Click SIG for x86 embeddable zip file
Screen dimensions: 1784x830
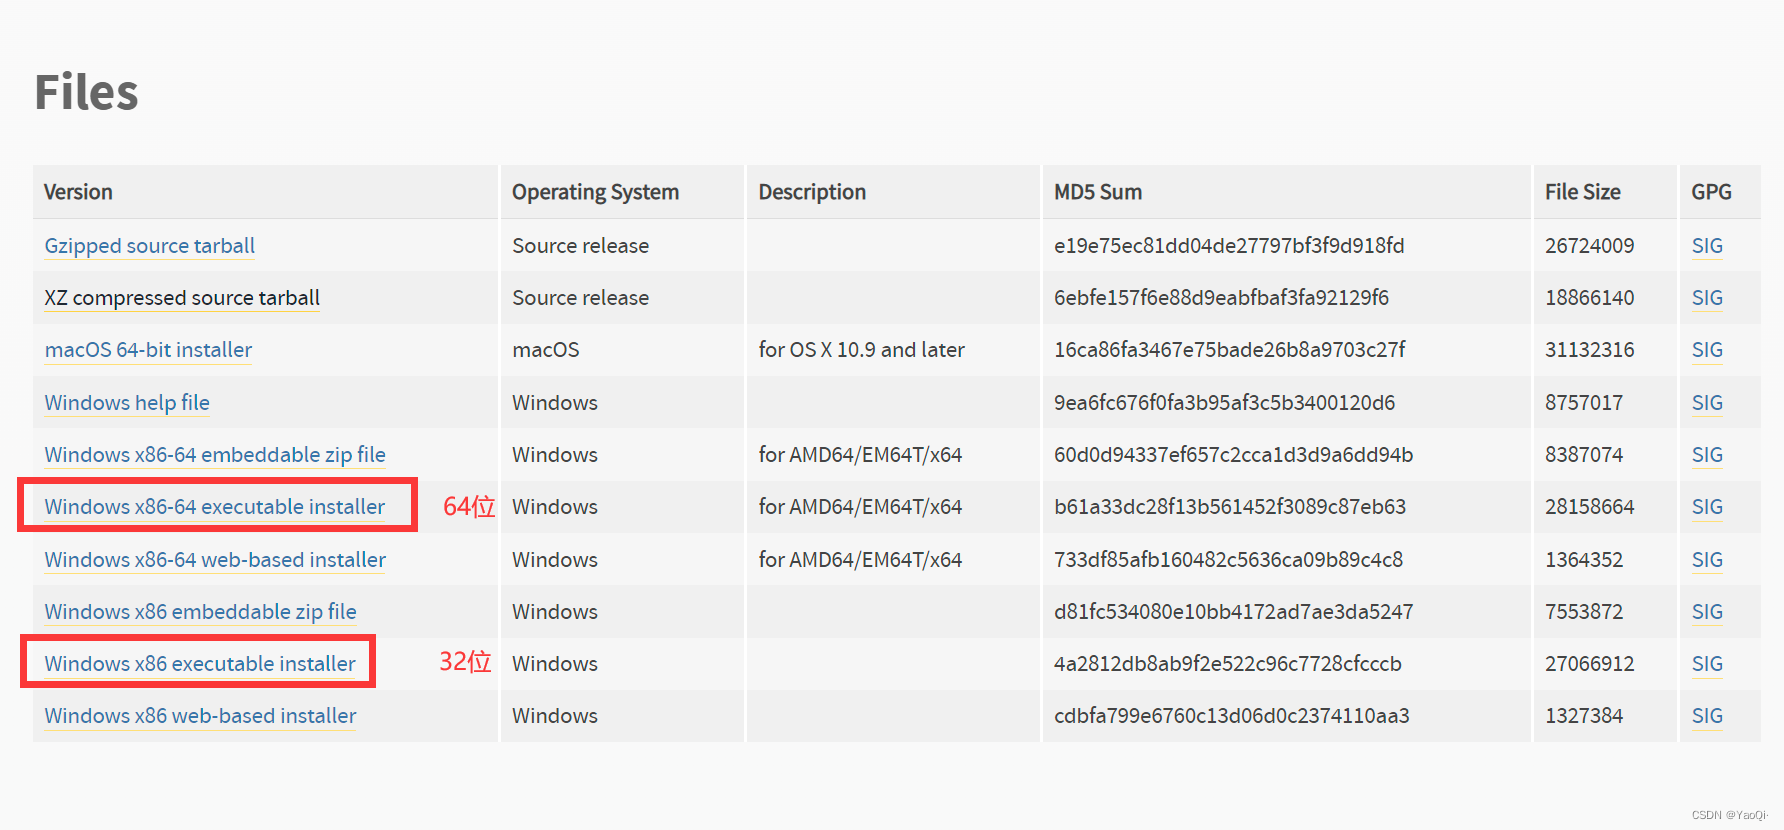tap(1707, 612)
